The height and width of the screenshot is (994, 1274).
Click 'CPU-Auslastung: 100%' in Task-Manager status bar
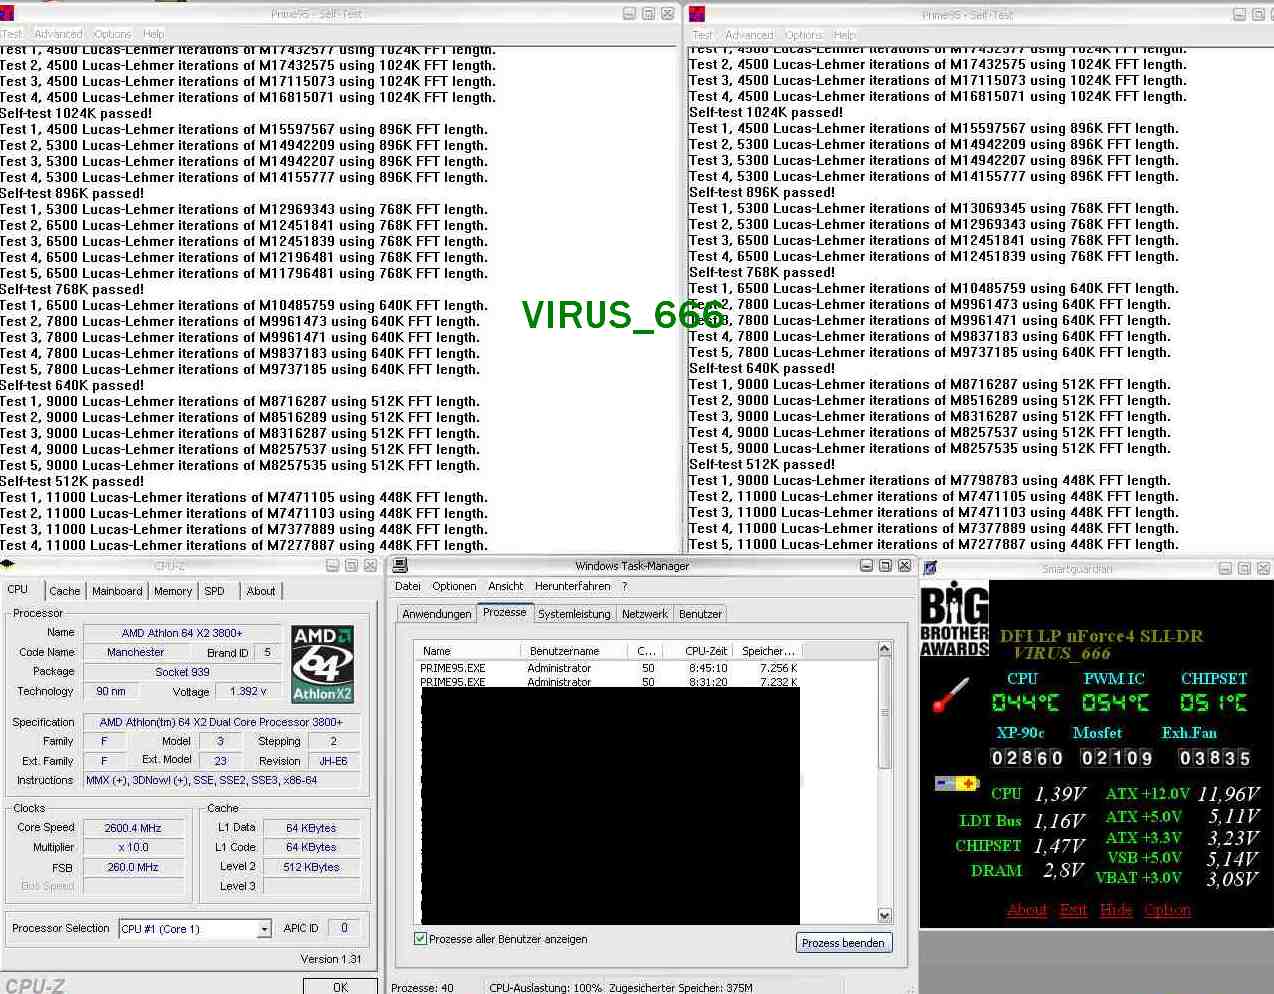(x=545, y=988)
